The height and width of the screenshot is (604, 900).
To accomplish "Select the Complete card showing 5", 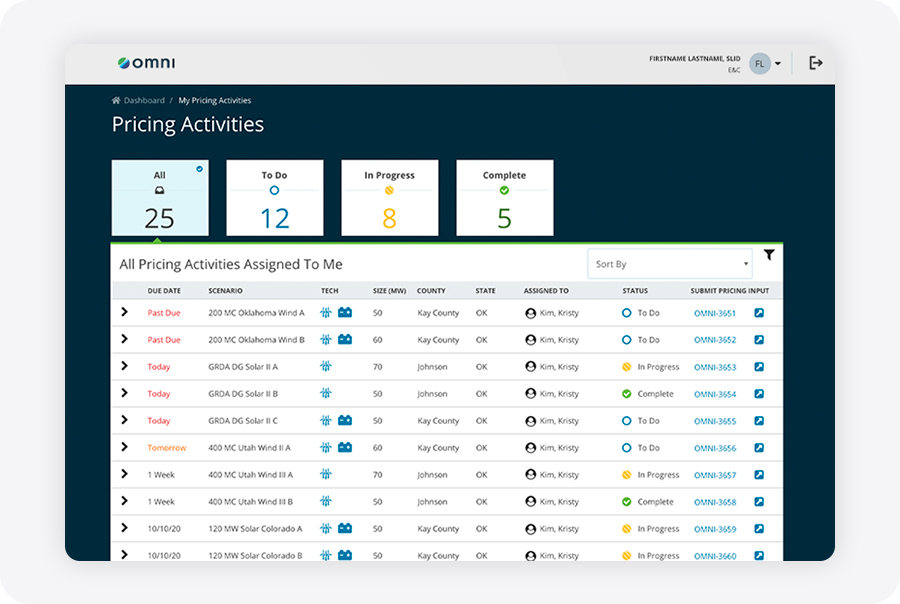I will [x=505, y=198].
